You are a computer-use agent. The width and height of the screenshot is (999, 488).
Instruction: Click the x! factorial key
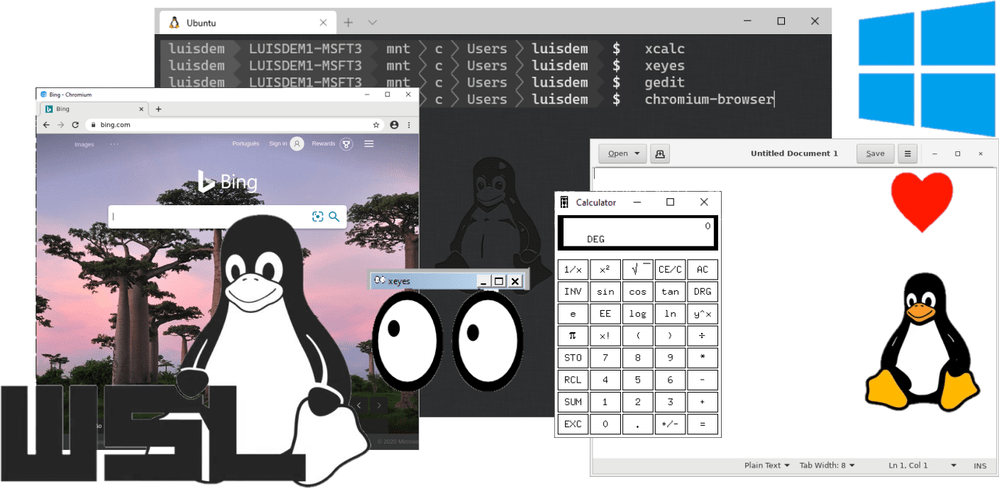click(605, 336)
